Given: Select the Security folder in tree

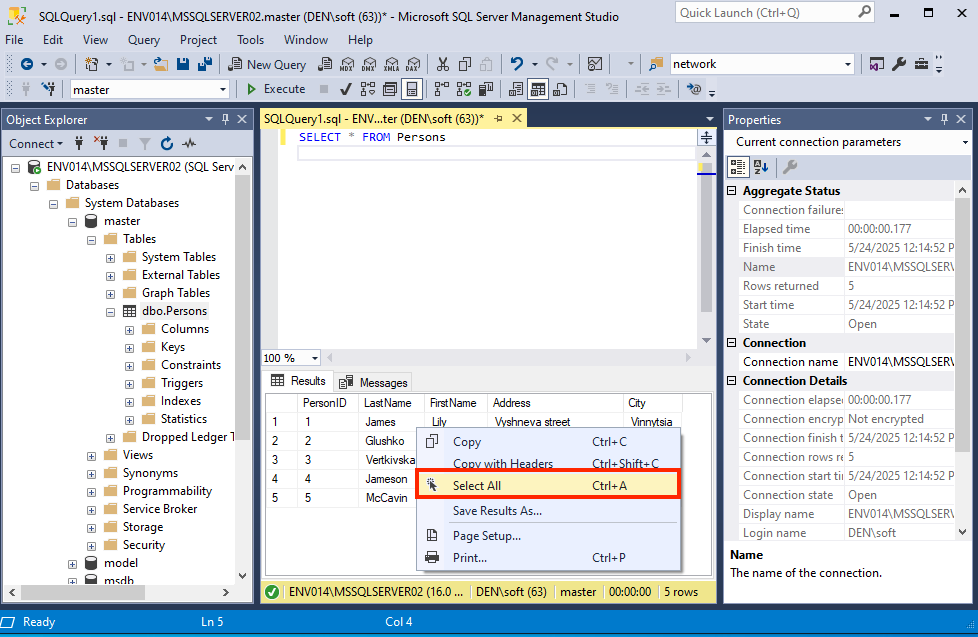Looking at the screenshot, I should [143, 545].
